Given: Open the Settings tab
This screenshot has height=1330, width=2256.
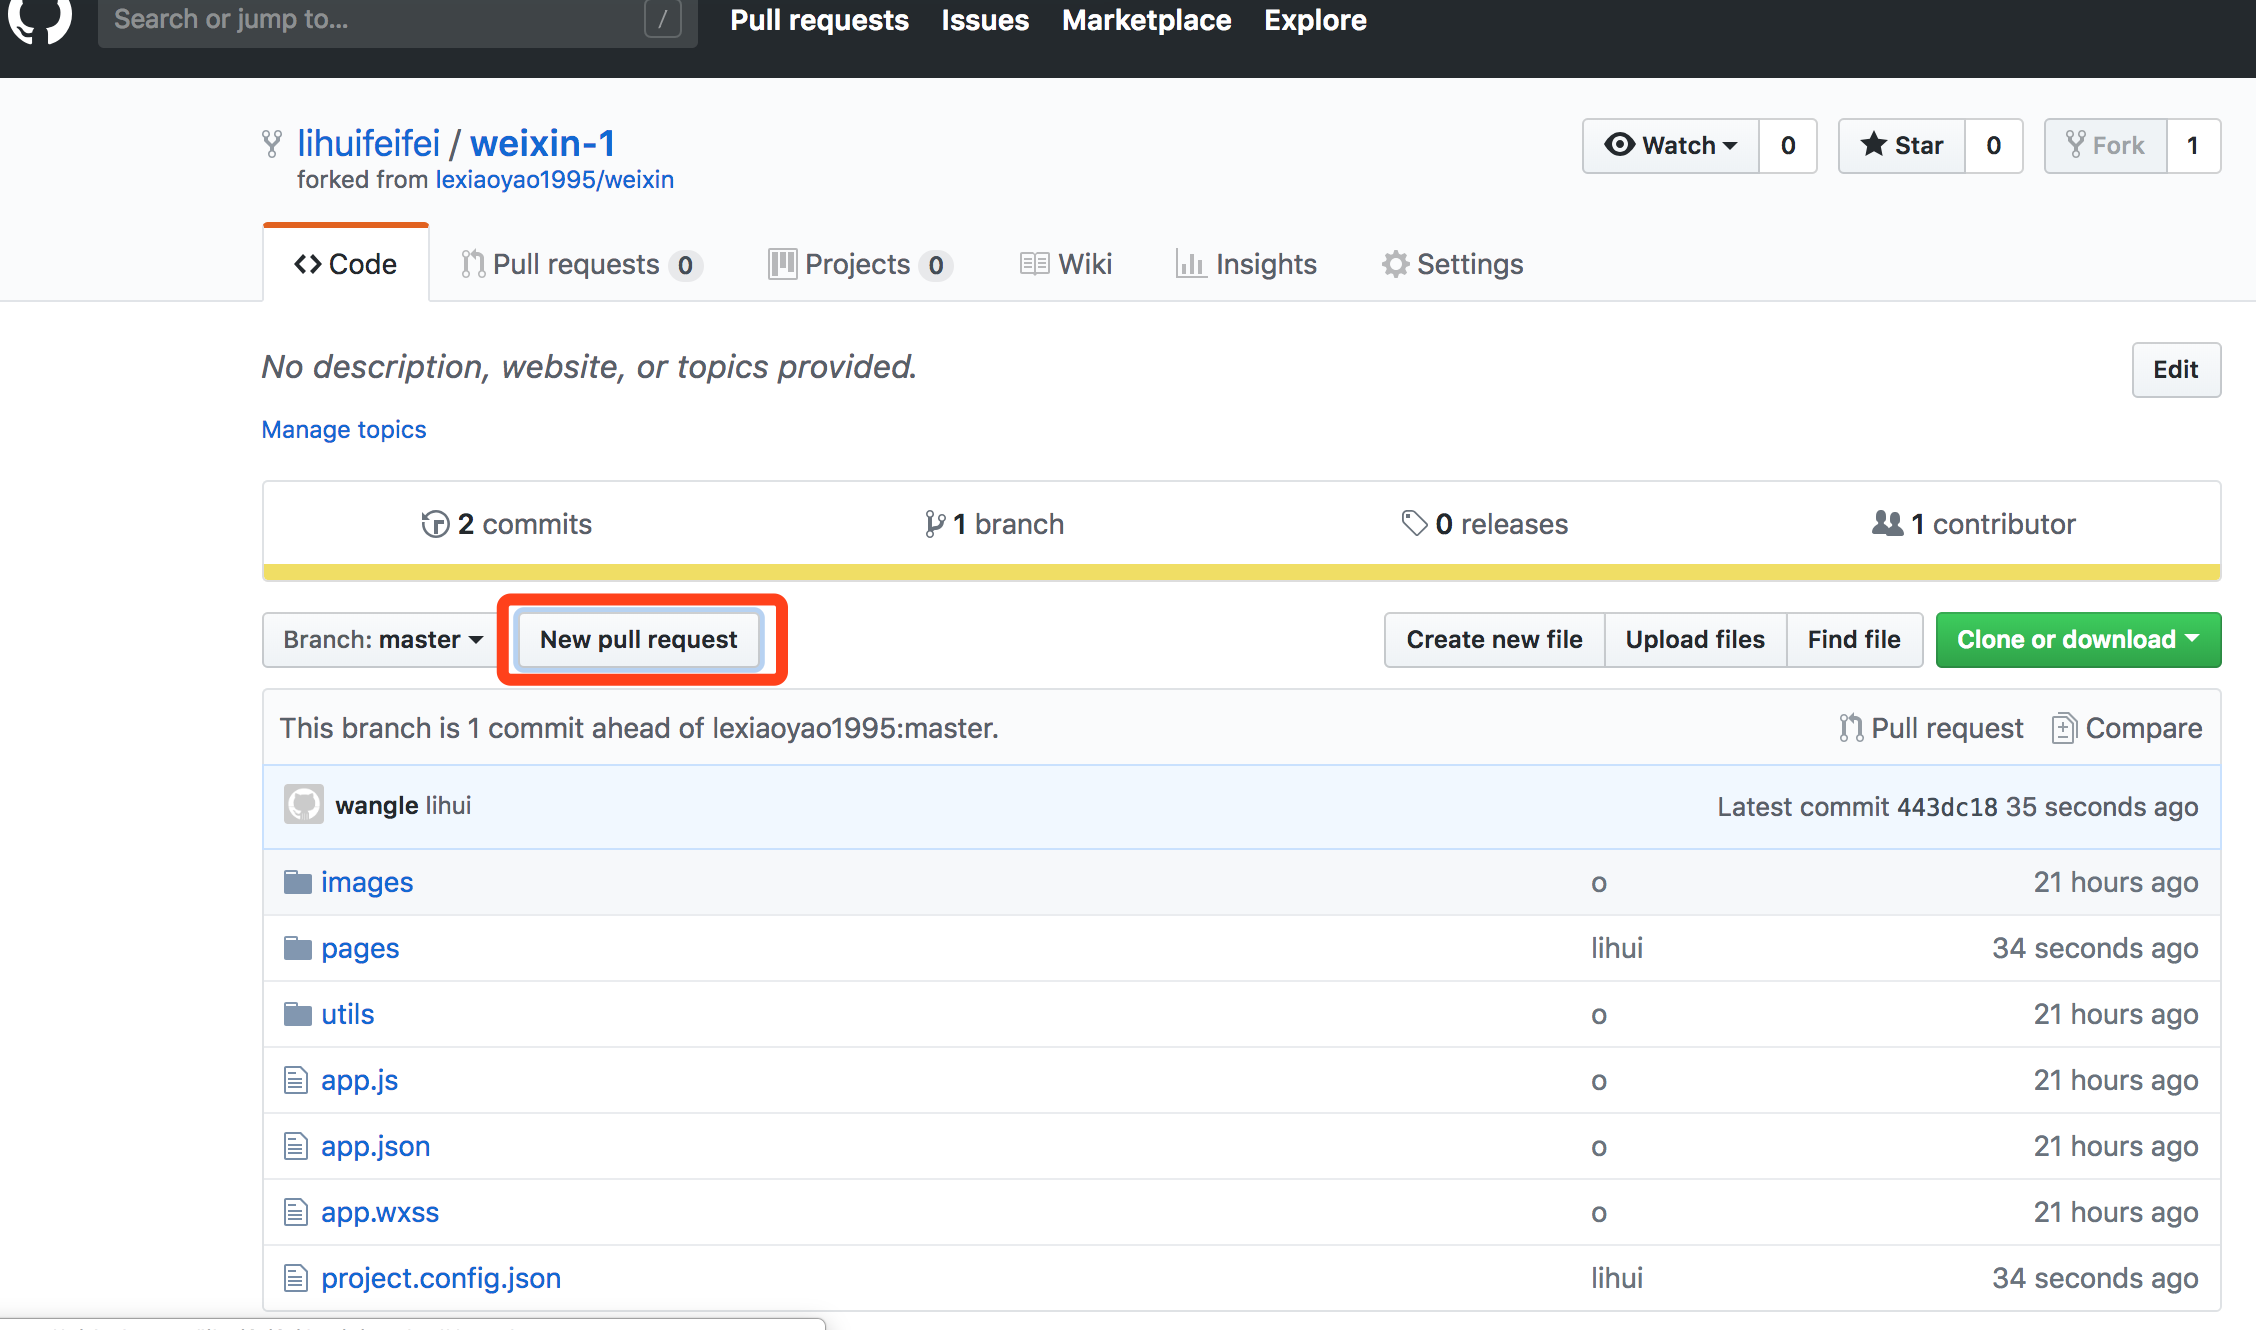Looking at the screenshot, I should [x=1452, y=264].
